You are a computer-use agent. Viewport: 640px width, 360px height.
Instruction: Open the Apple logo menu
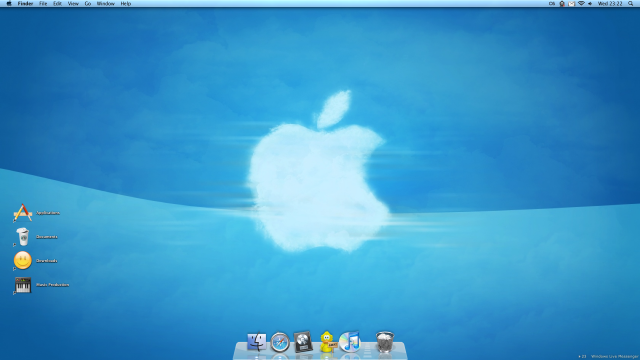coord(9,3)
